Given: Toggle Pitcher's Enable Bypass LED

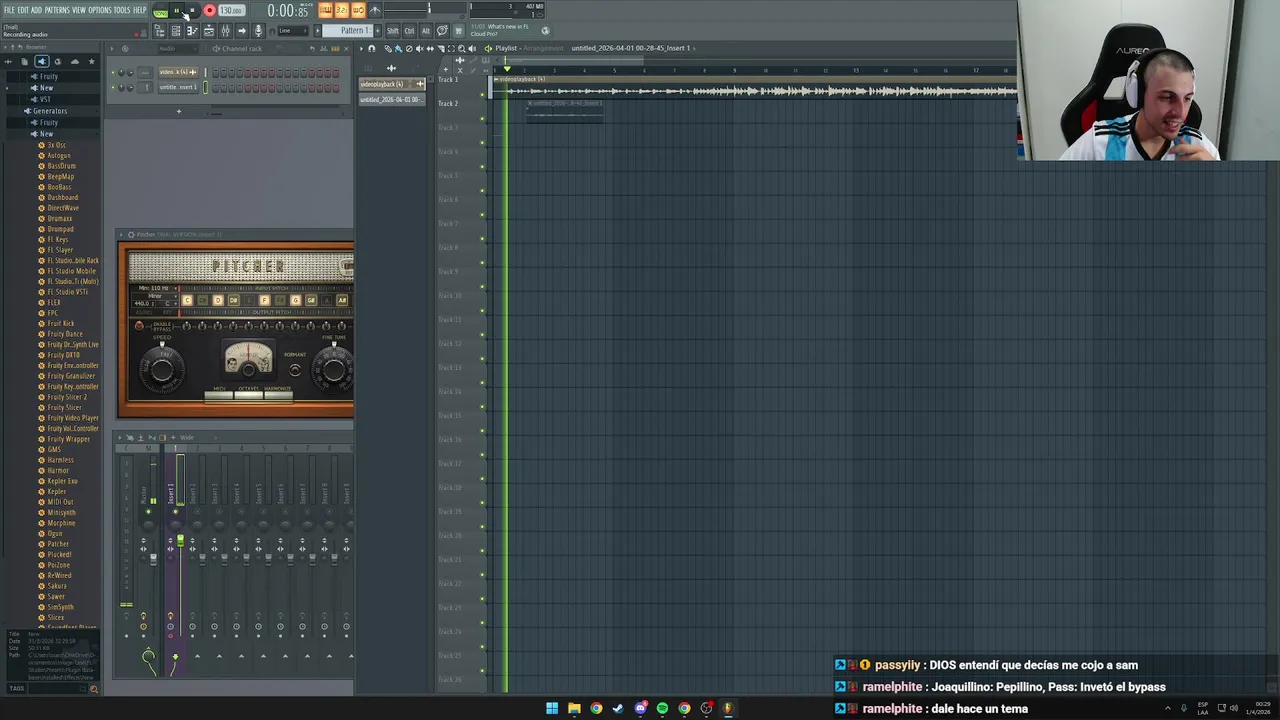Looking at the screenshot, I should click(139, 326).
